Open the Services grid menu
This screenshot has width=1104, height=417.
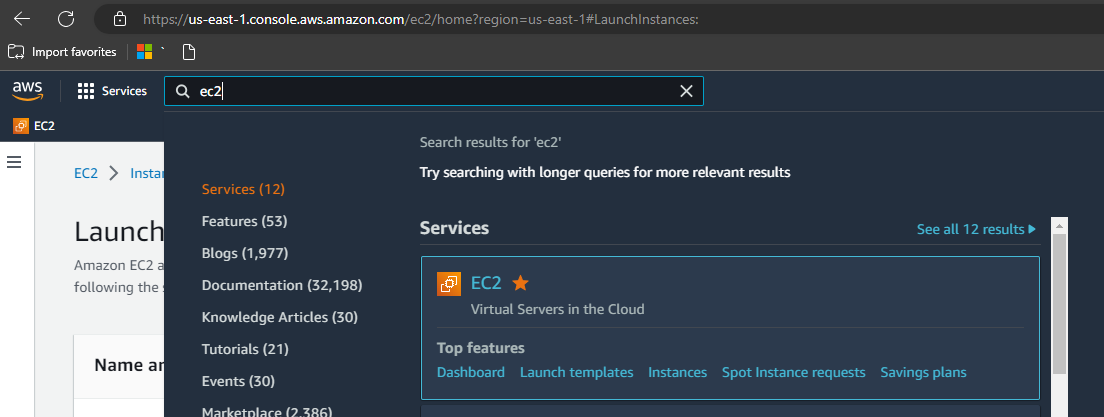(112, 91)
